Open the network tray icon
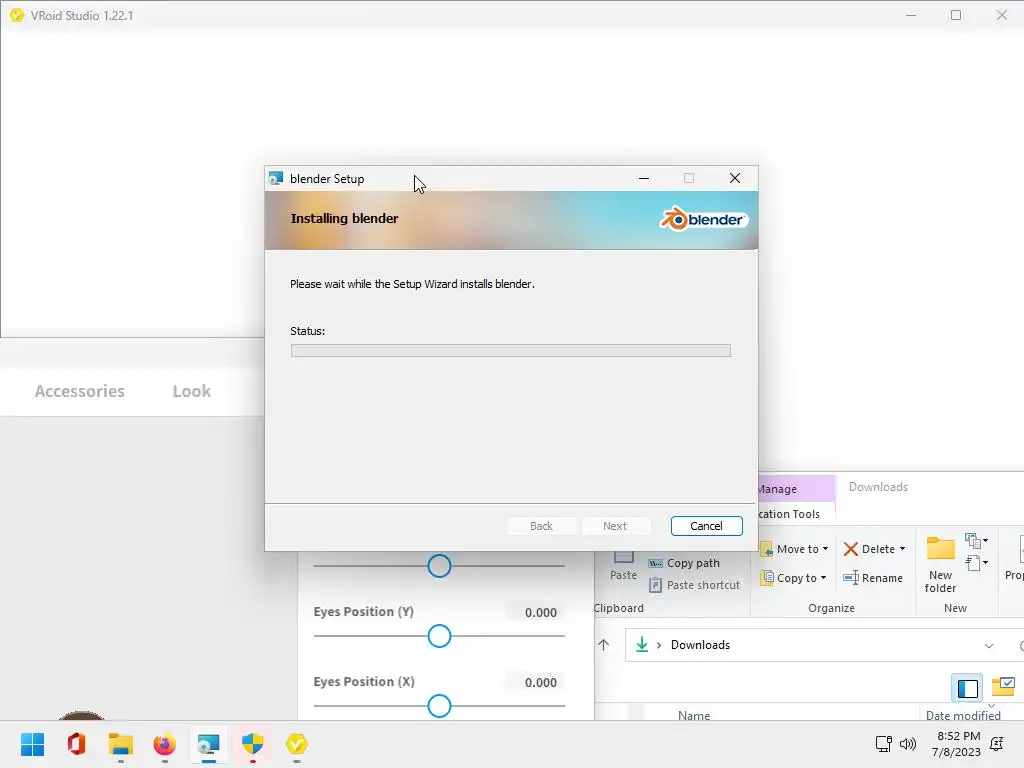The height and width of the screenshot is (768, 1024). point(884,743)
